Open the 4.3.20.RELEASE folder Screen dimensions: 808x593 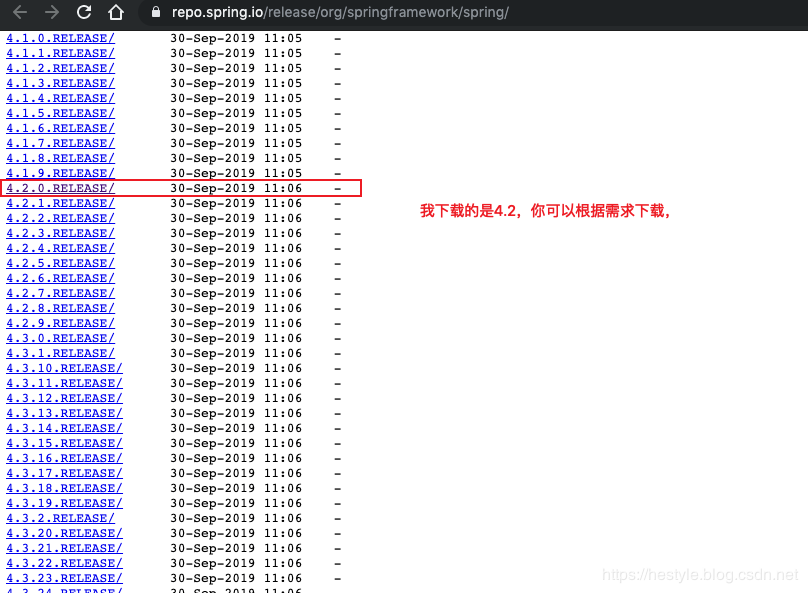pyautogui.click(x=64, y=533)
